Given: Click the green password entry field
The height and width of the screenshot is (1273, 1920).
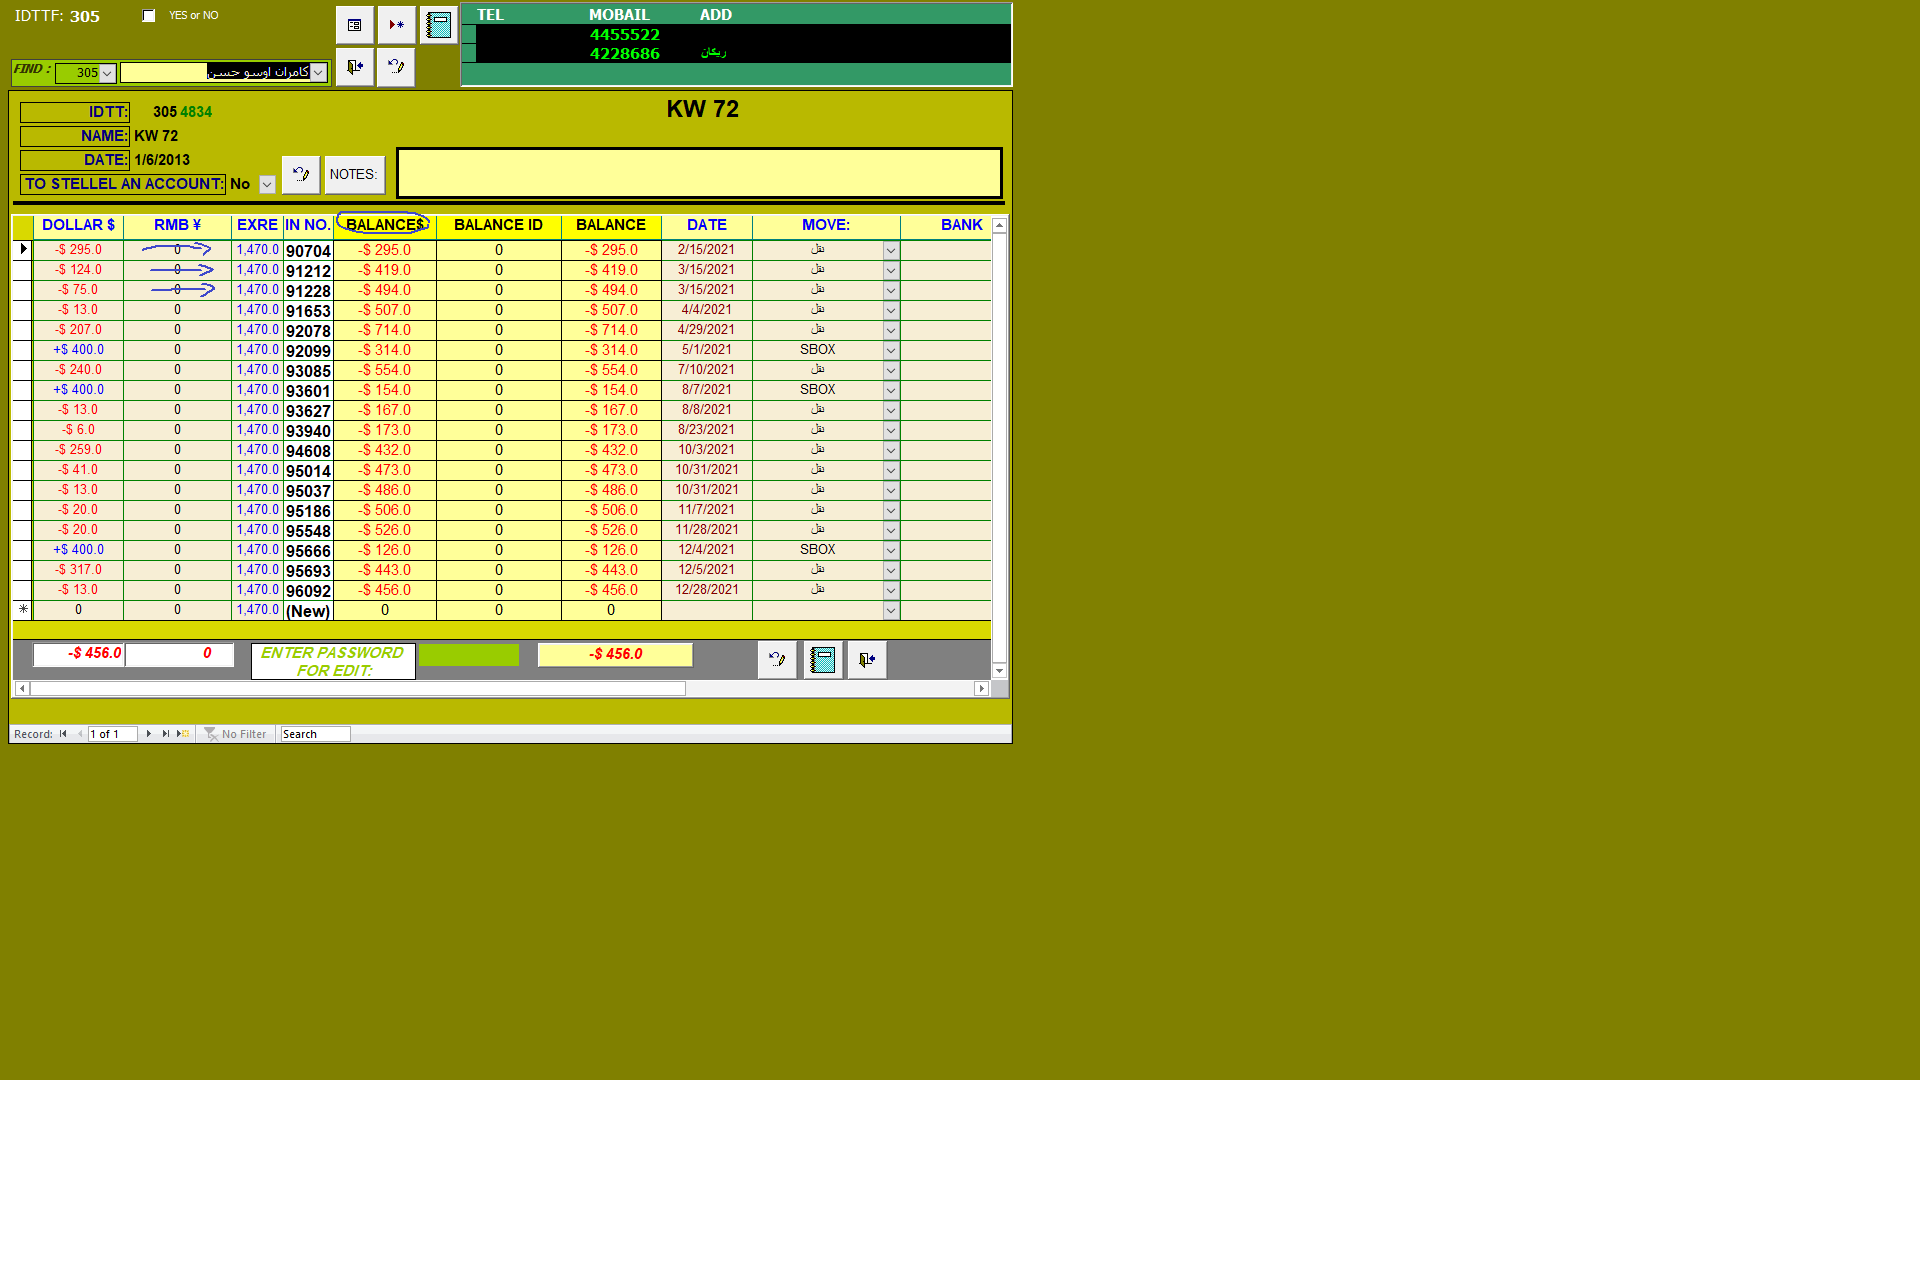Looking at the screenshot, I should click(x=469, y=655).
